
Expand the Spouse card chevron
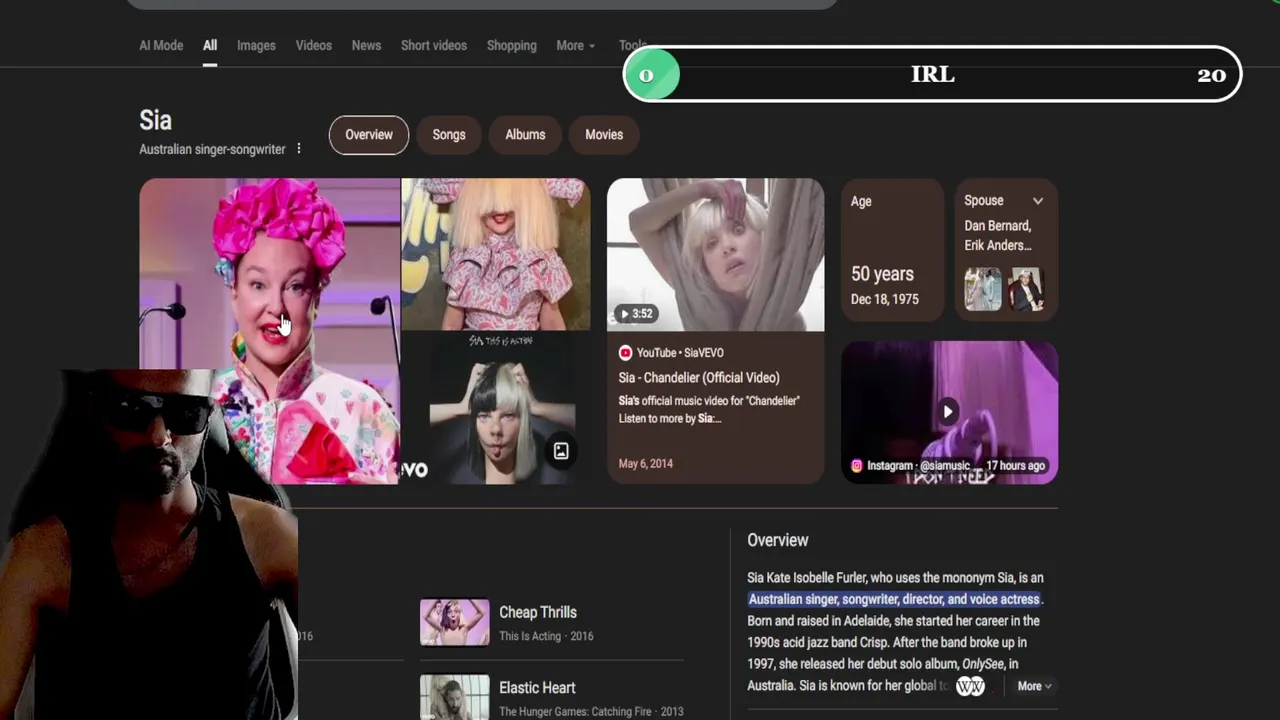click(x=1038, y=201)
